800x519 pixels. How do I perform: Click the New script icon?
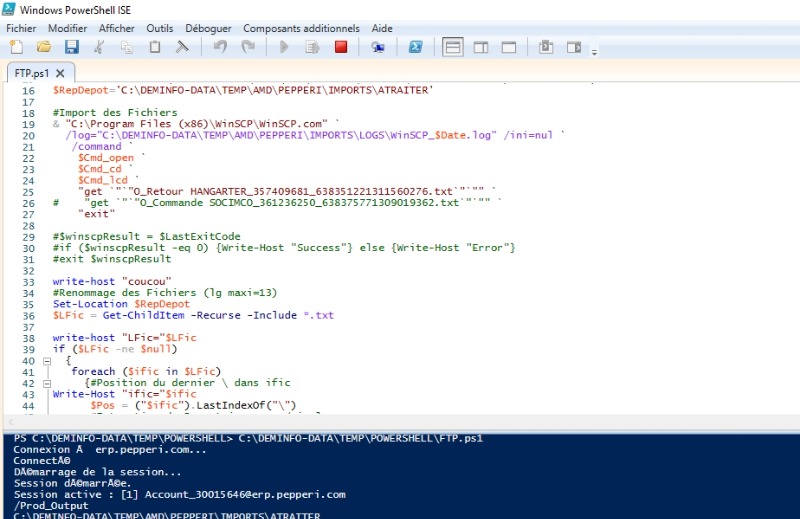point(16,47)
